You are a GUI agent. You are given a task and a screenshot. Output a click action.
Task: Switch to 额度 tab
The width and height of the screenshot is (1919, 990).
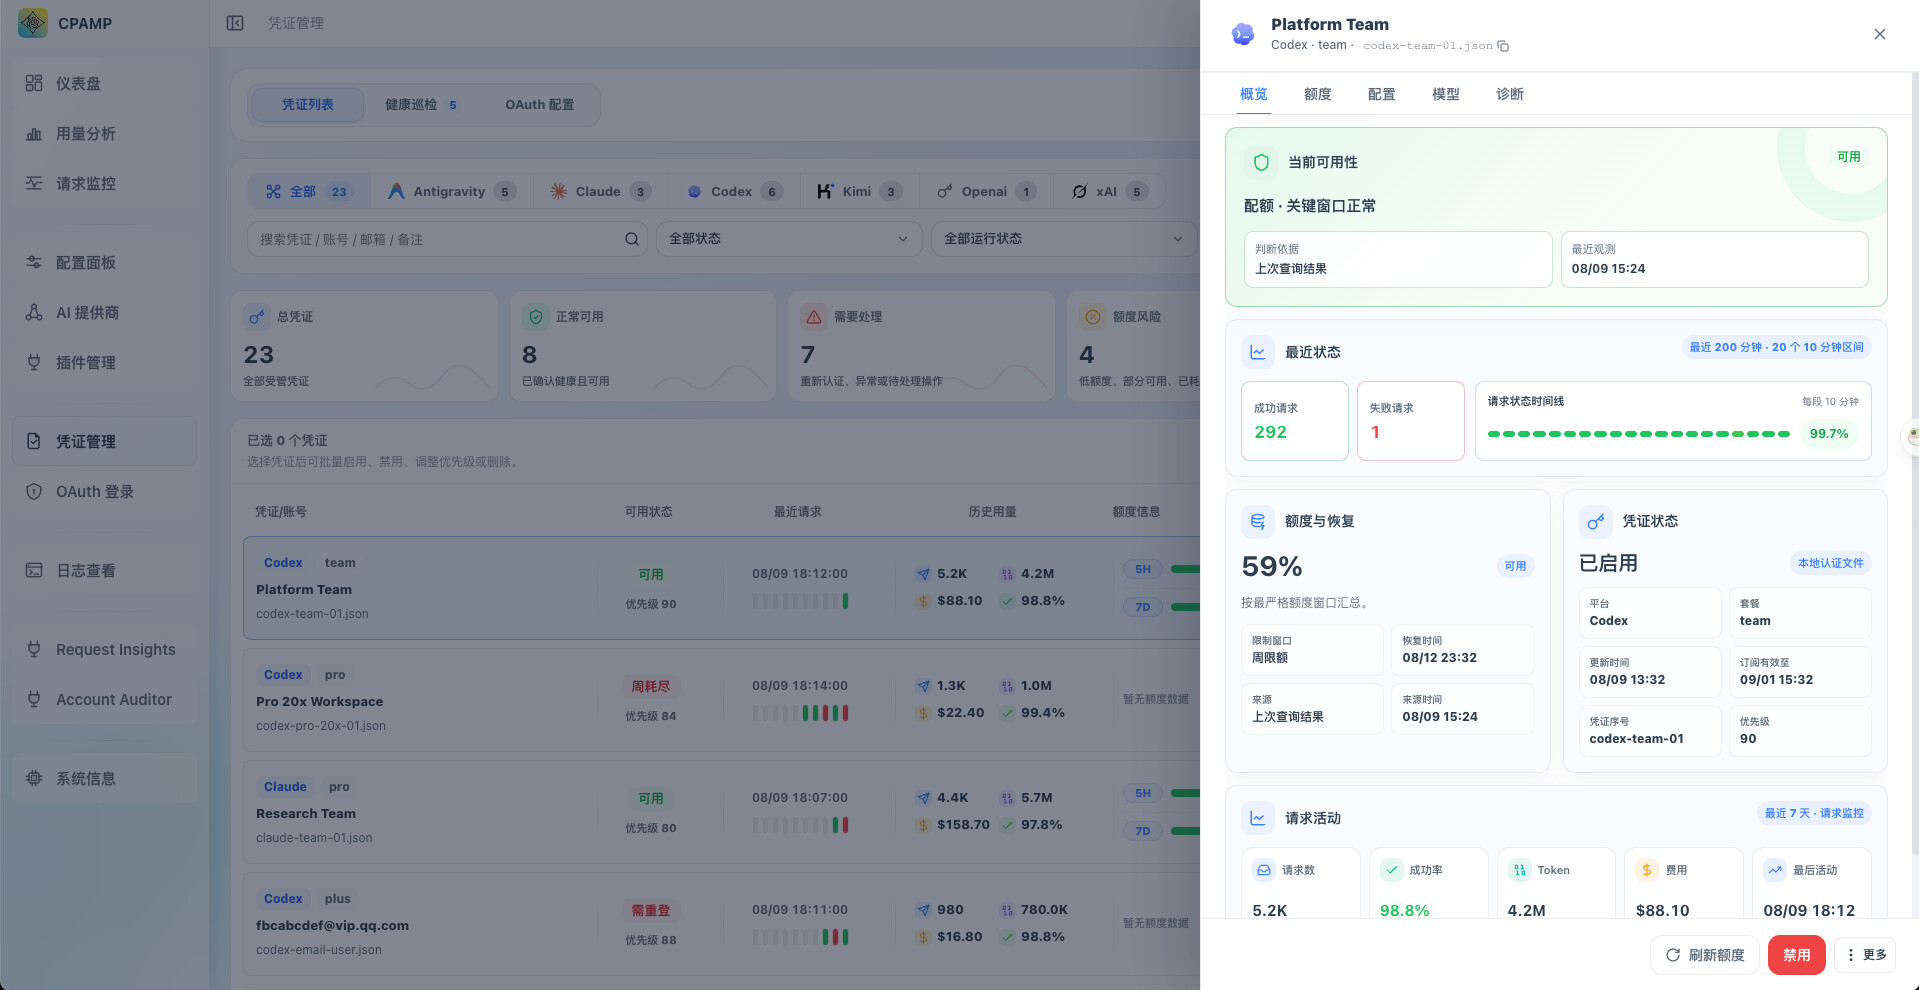click(1317, 94)
